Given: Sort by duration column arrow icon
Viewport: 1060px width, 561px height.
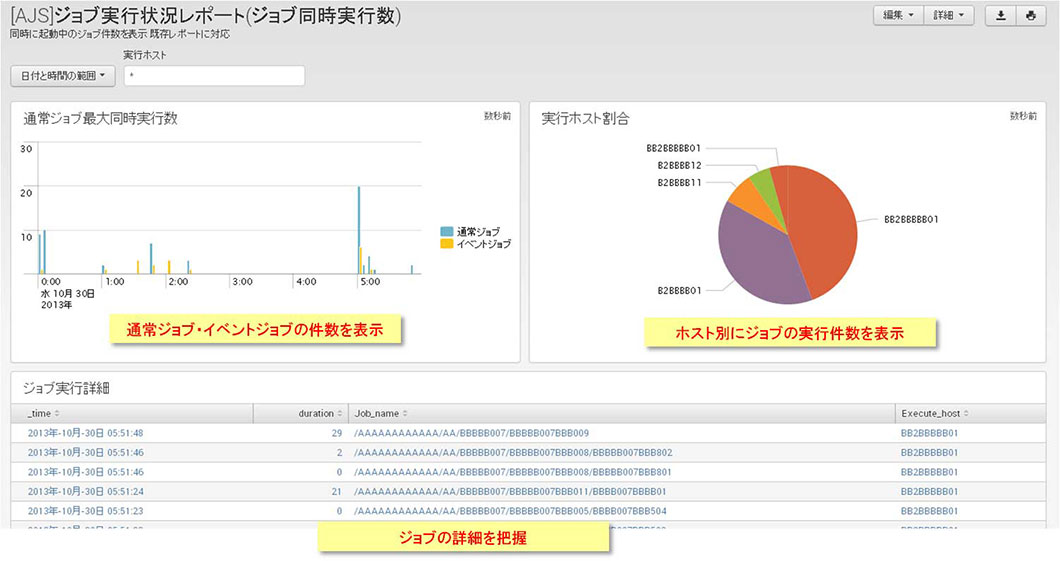Looking at the screenshot, I should tap(340, 413).
